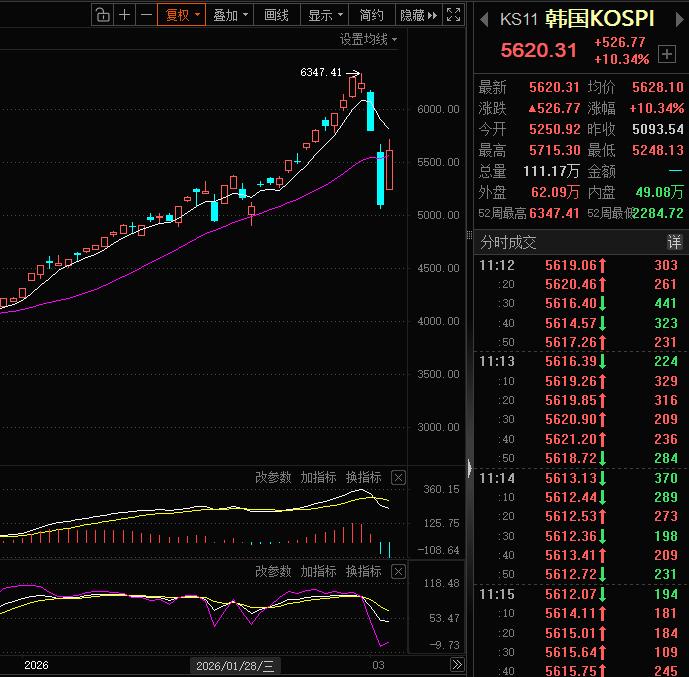
Task: Click double-arrow icon at timeline end
Action: click(457, 664)
